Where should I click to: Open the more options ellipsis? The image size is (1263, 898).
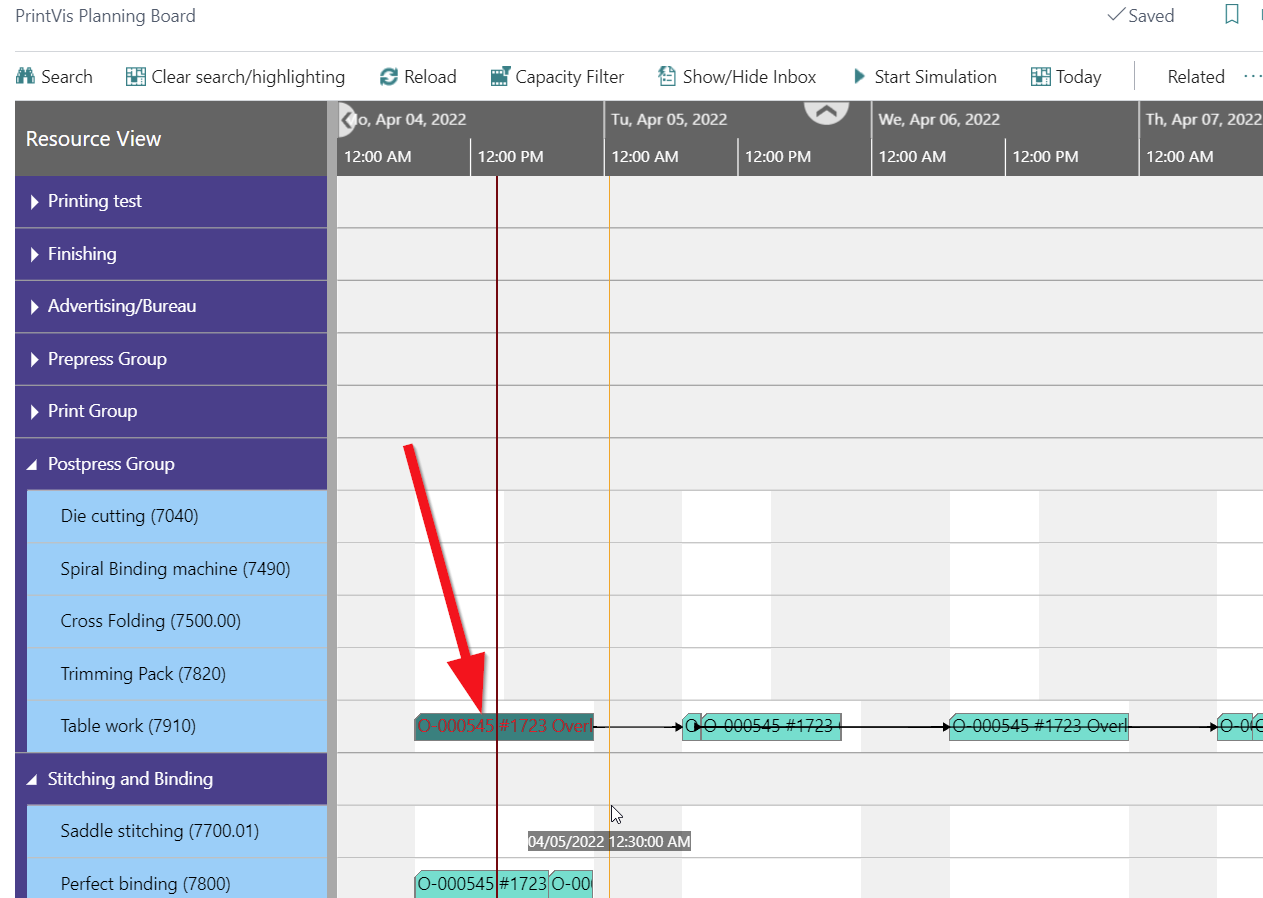point(1252,77)
